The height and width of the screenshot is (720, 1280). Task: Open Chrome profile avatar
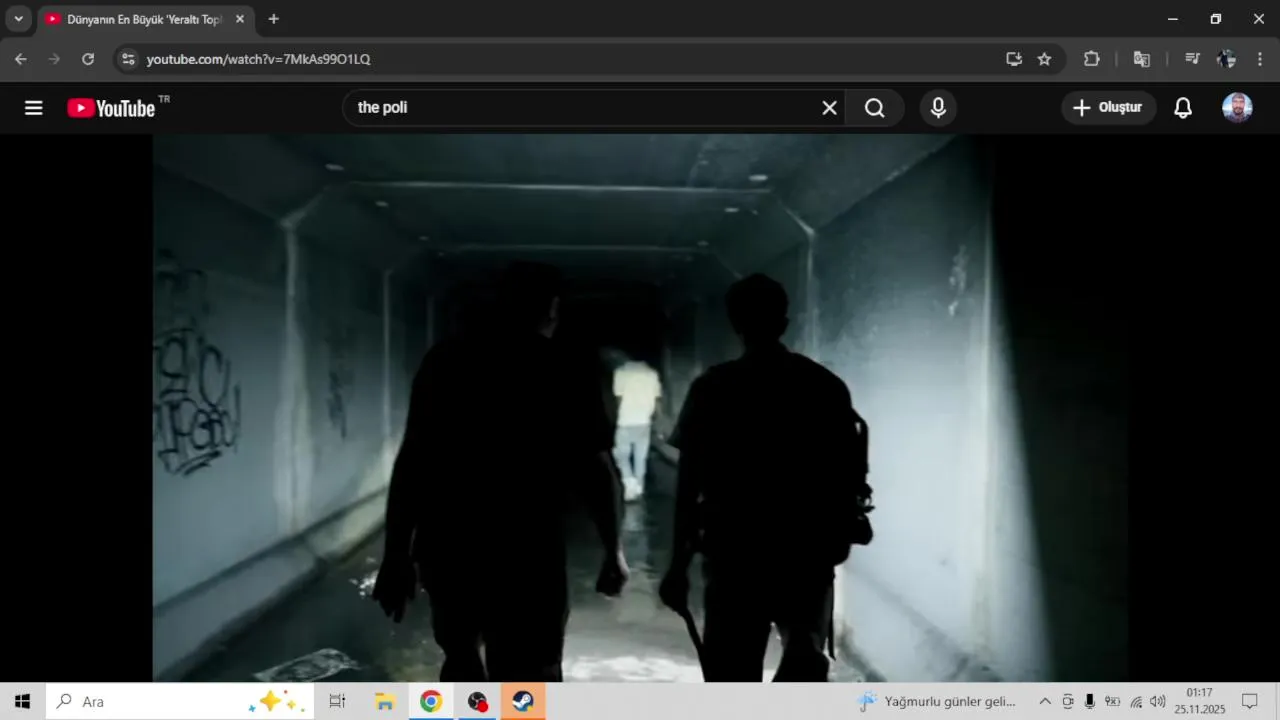(1226, 59)
